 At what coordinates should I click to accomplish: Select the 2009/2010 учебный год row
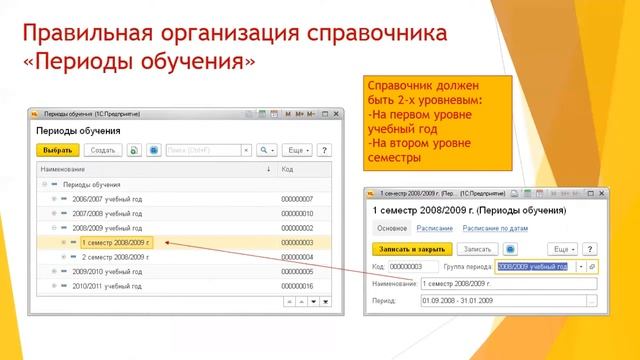(184, 271)
